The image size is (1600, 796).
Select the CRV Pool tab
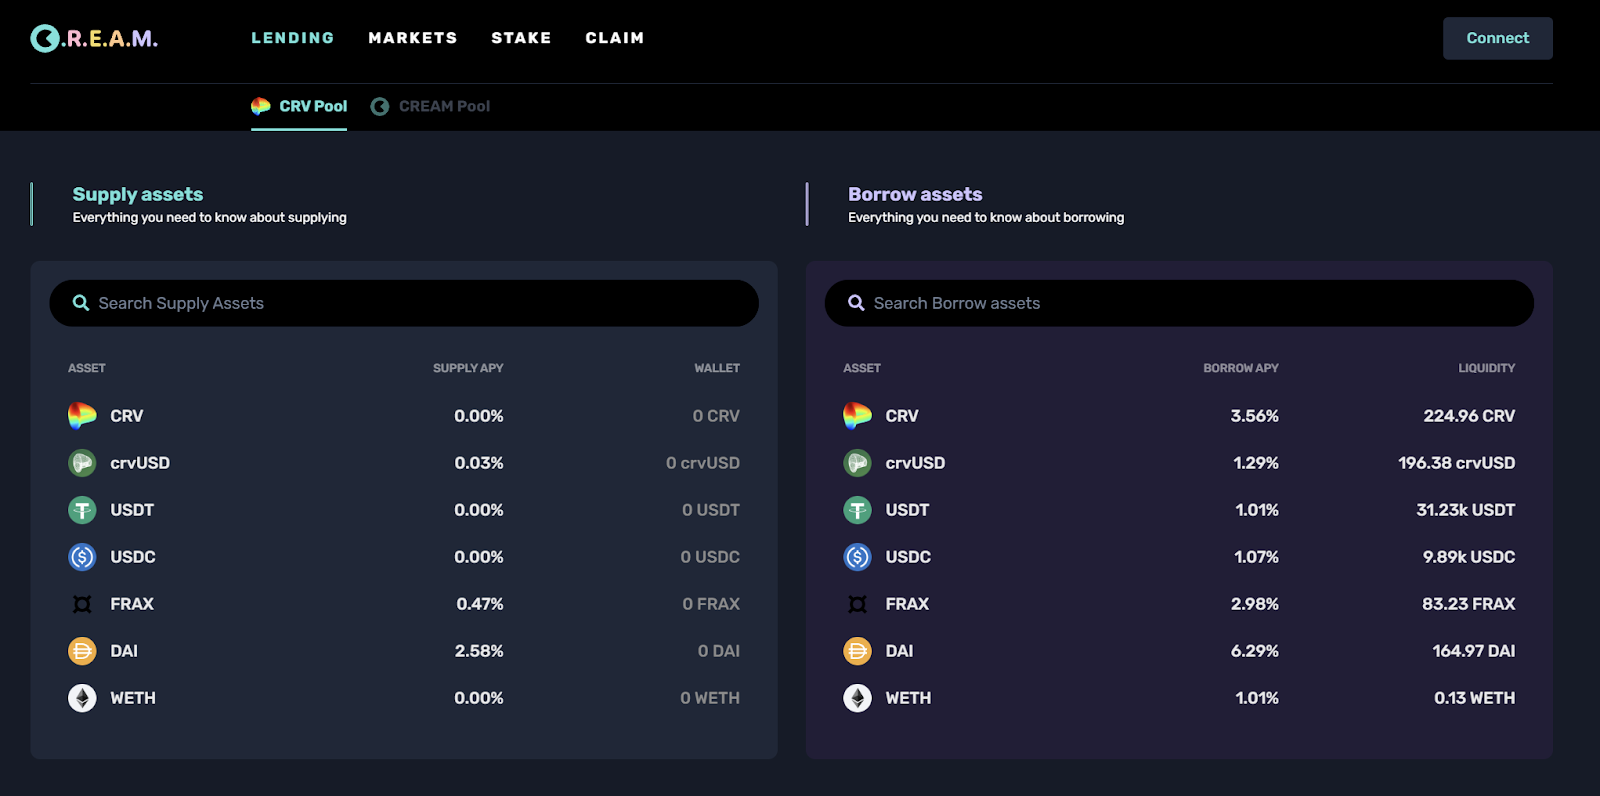299,106
